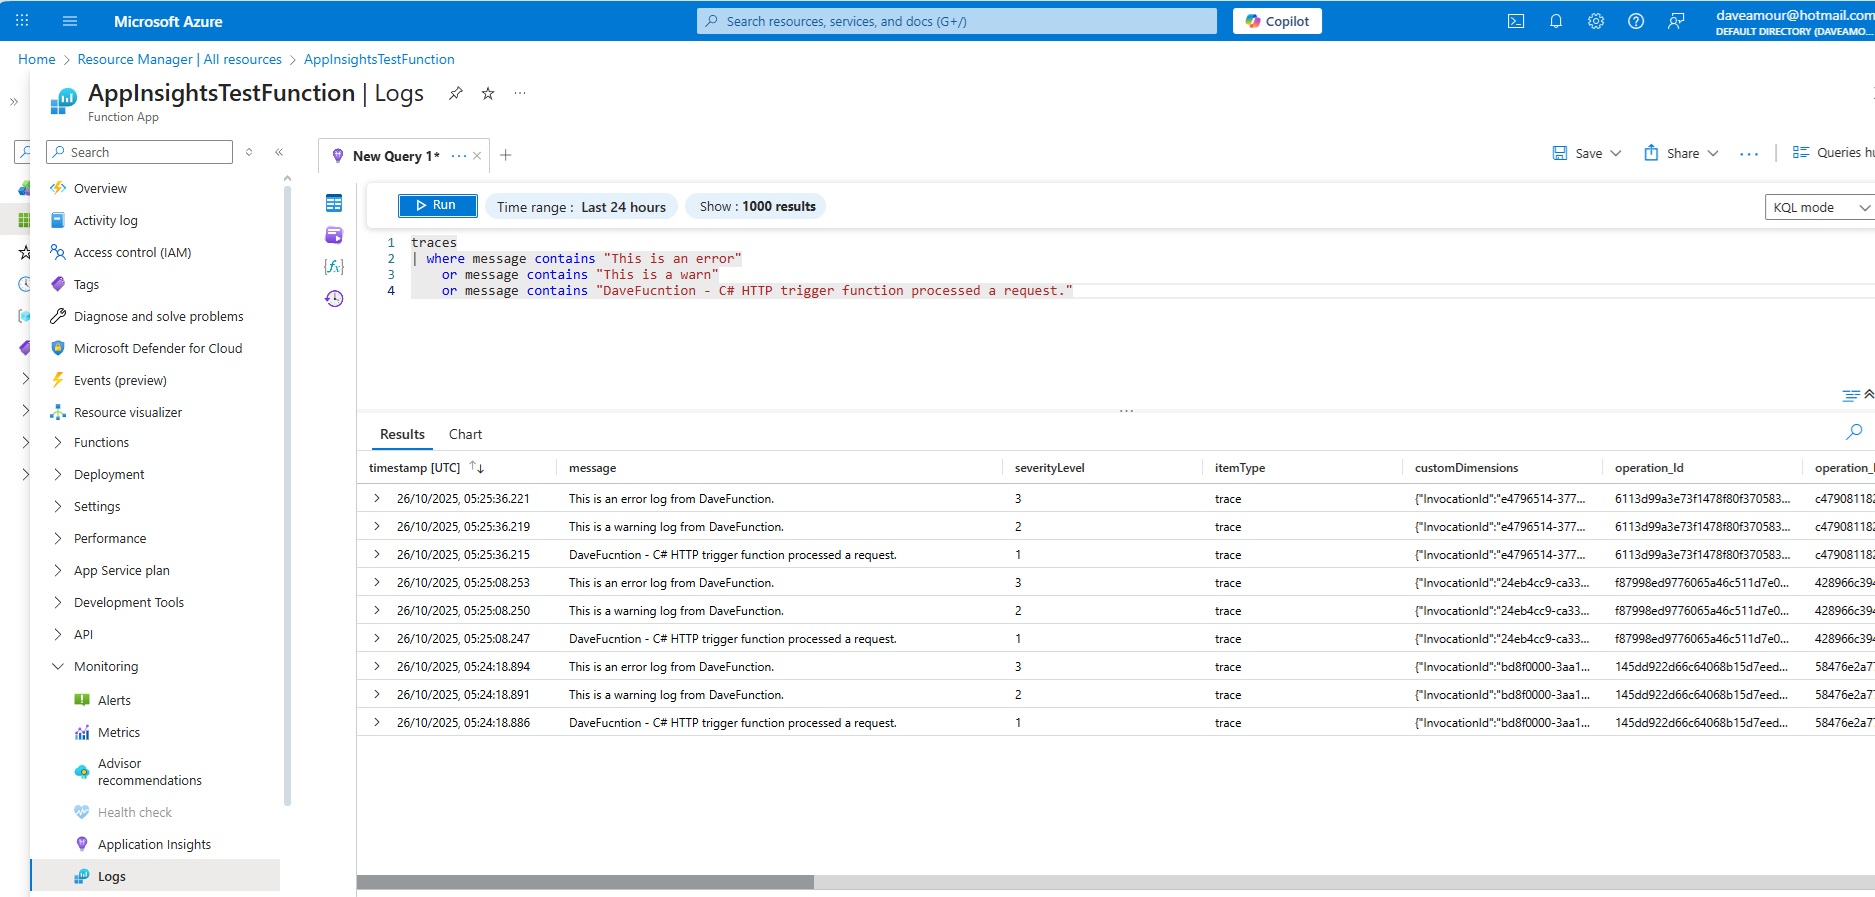
Task: Add a new query tab
Action: point(506,155)
